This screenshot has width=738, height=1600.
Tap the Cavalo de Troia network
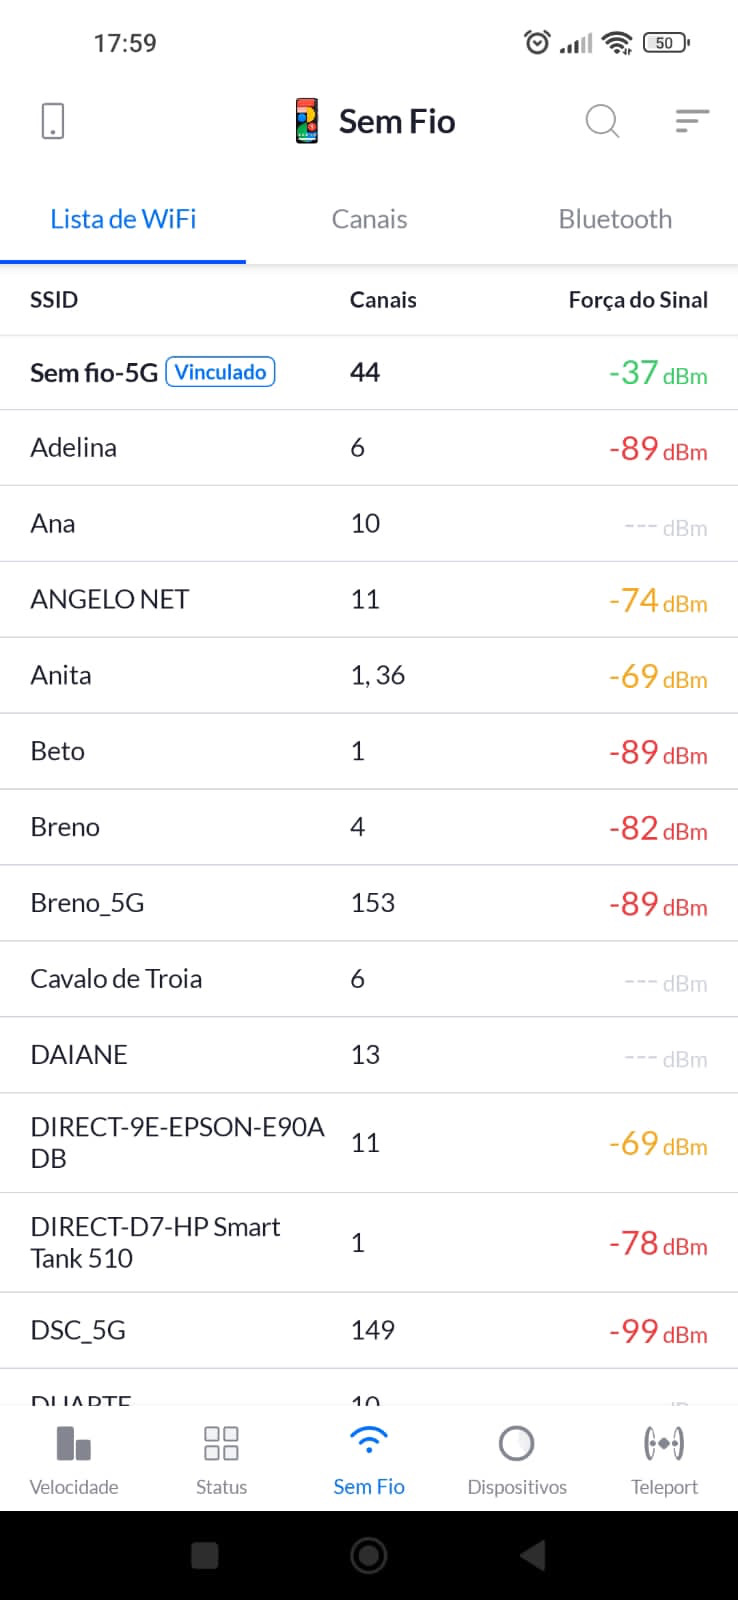pyautogui.click(x=116, y=979)
